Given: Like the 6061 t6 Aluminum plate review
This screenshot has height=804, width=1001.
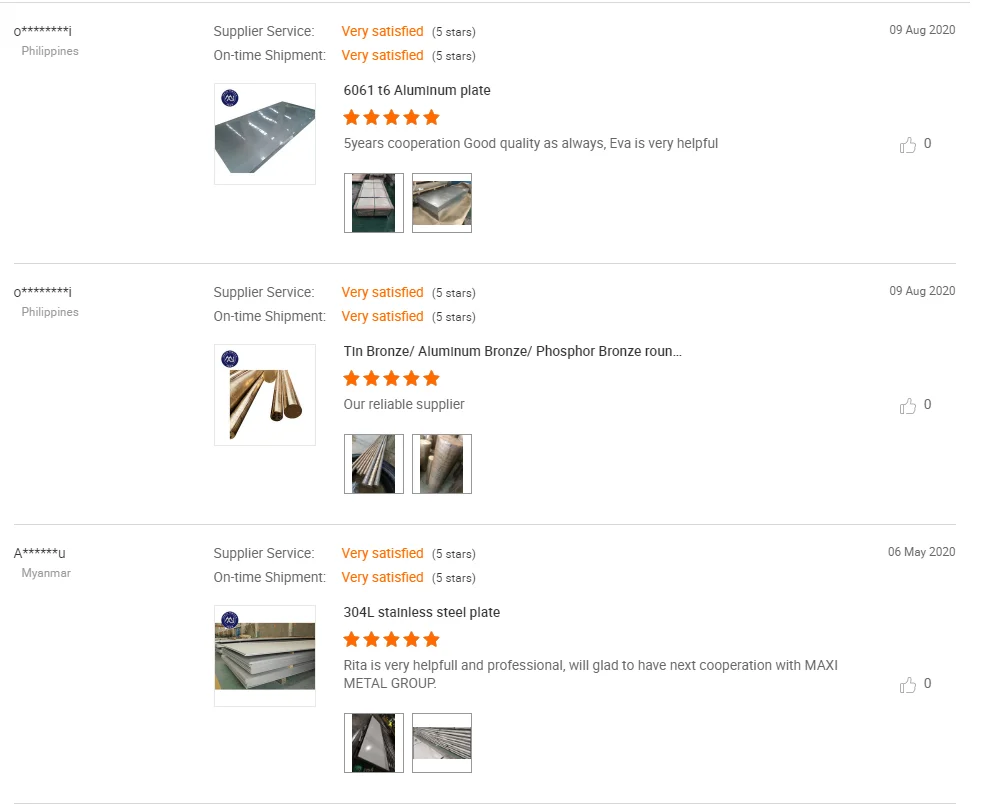Looking at the screenshot, I should [908, 145].
